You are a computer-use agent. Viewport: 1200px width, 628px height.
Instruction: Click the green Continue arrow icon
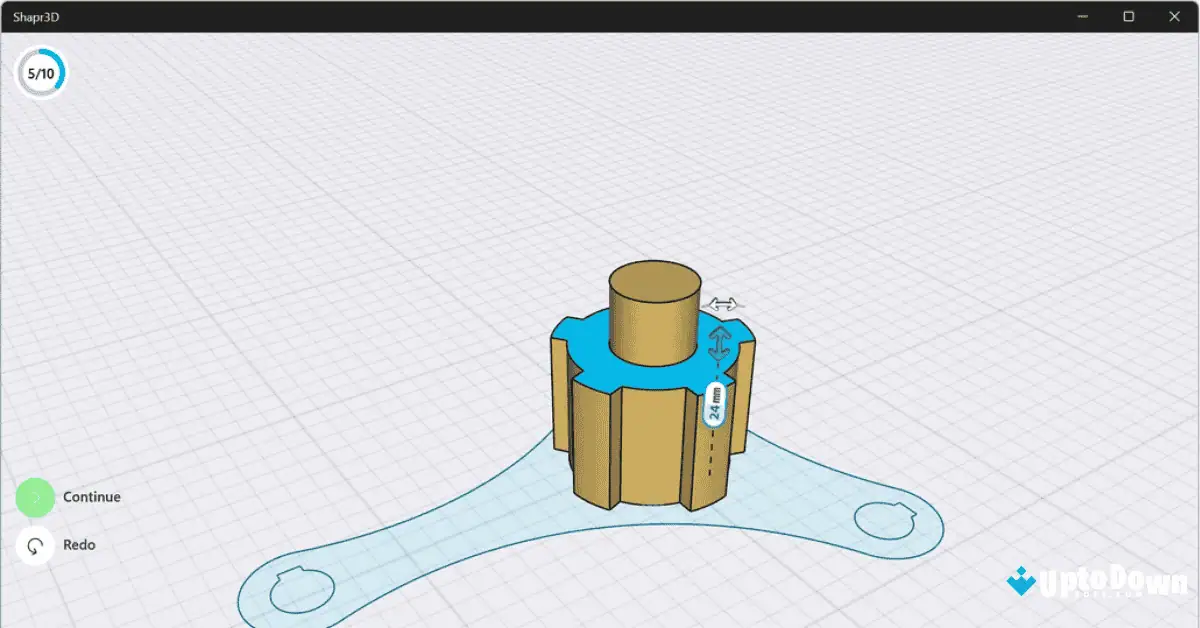pos(35,496)
